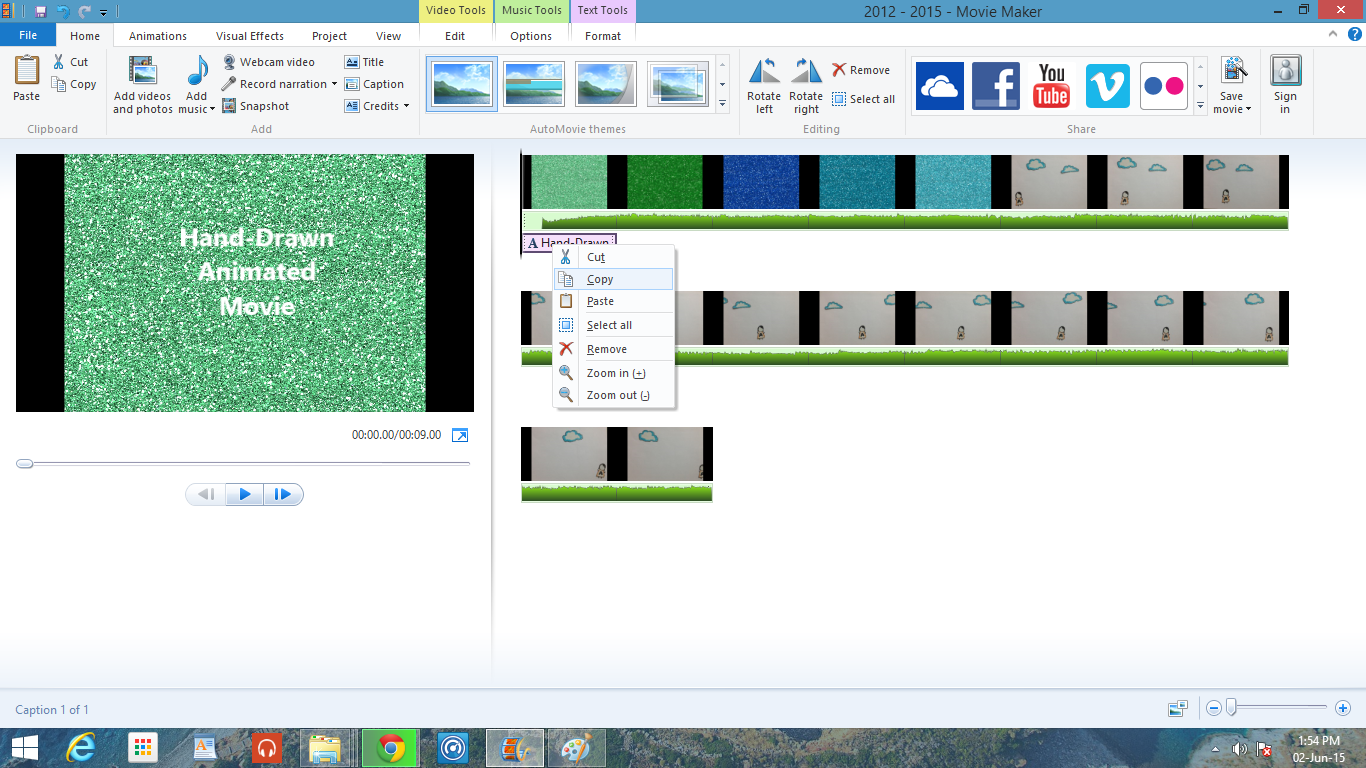Image resolution: width=1366 pixels, height=768 pixels.
Task: Open the File menu
Action: point(28,35)
